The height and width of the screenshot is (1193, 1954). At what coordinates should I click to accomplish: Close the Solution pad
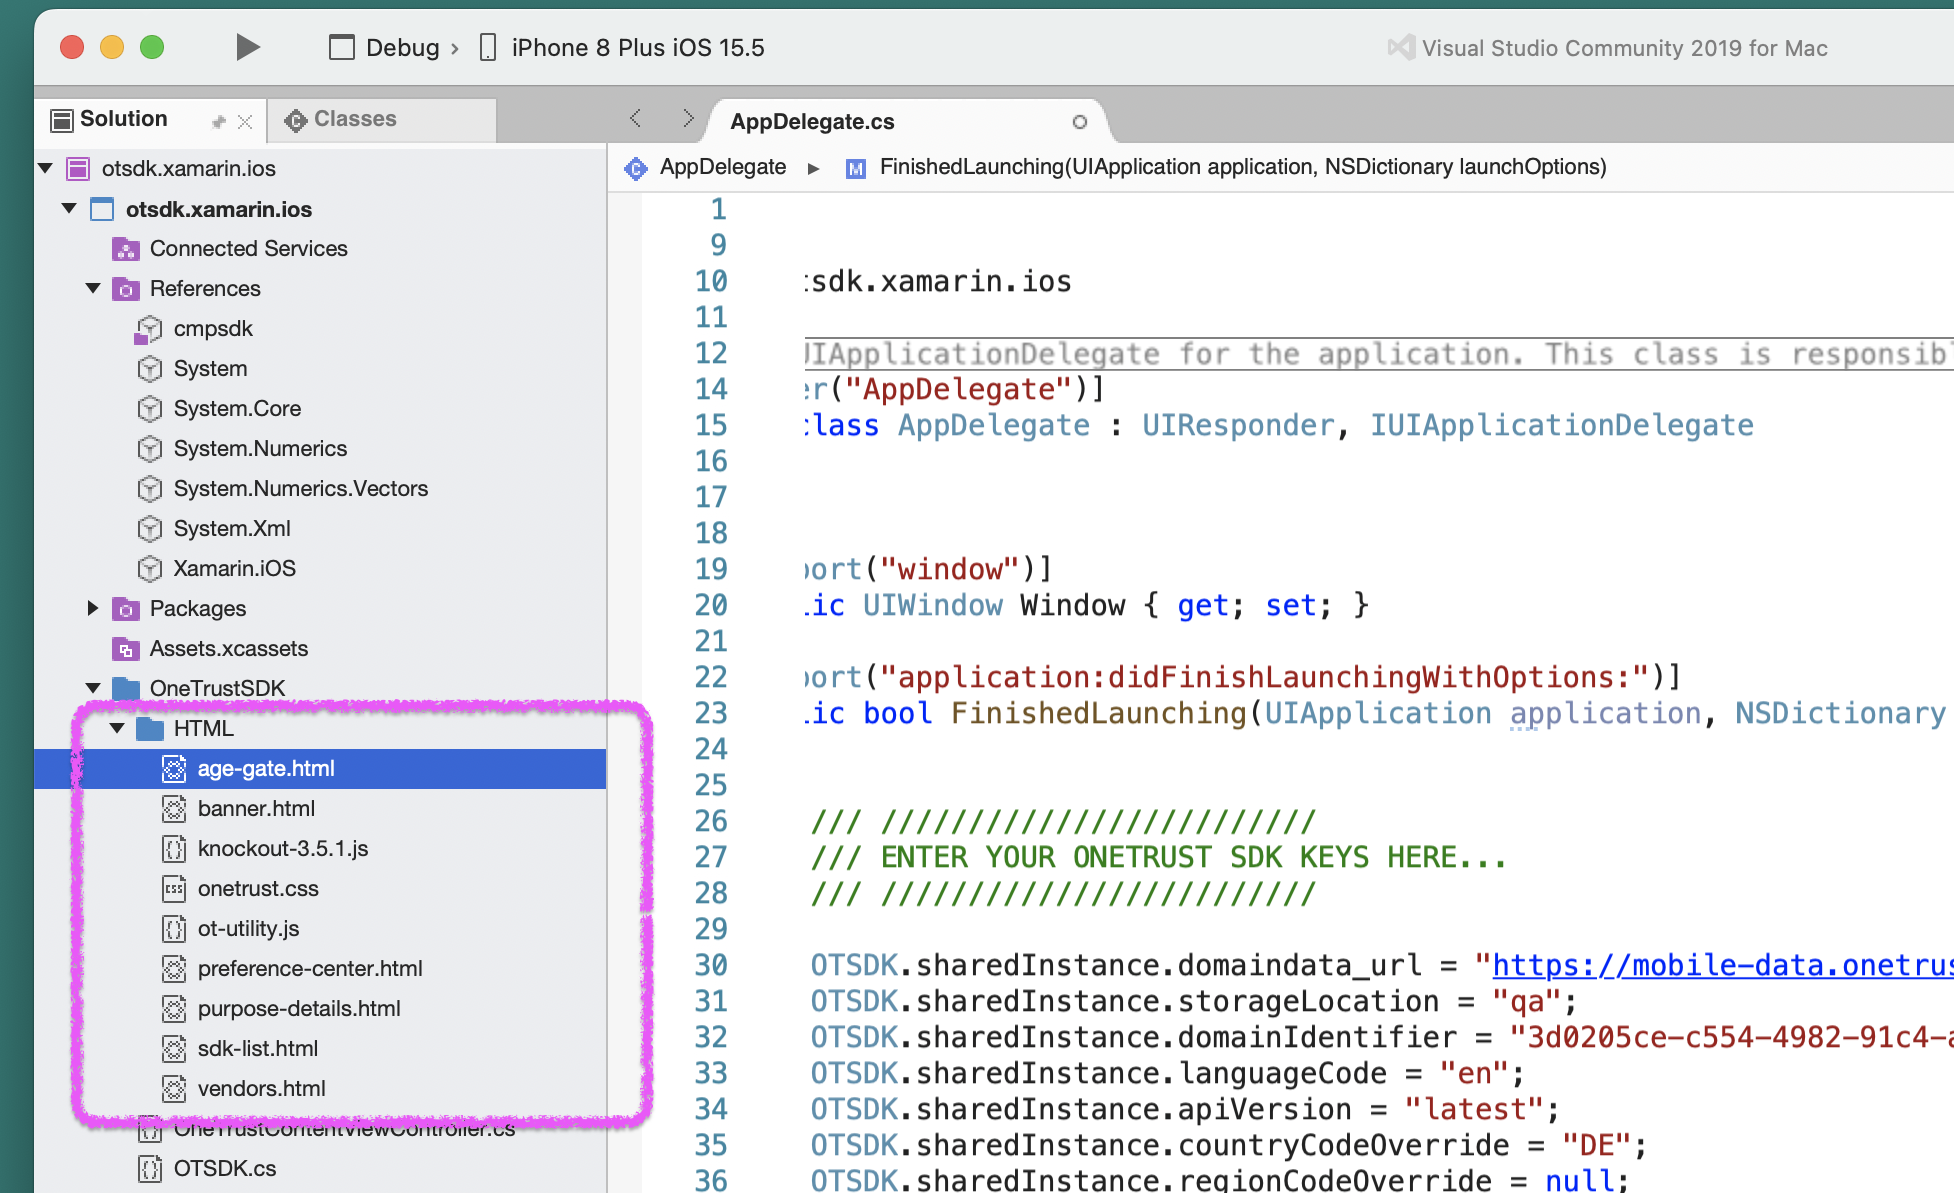245,121
